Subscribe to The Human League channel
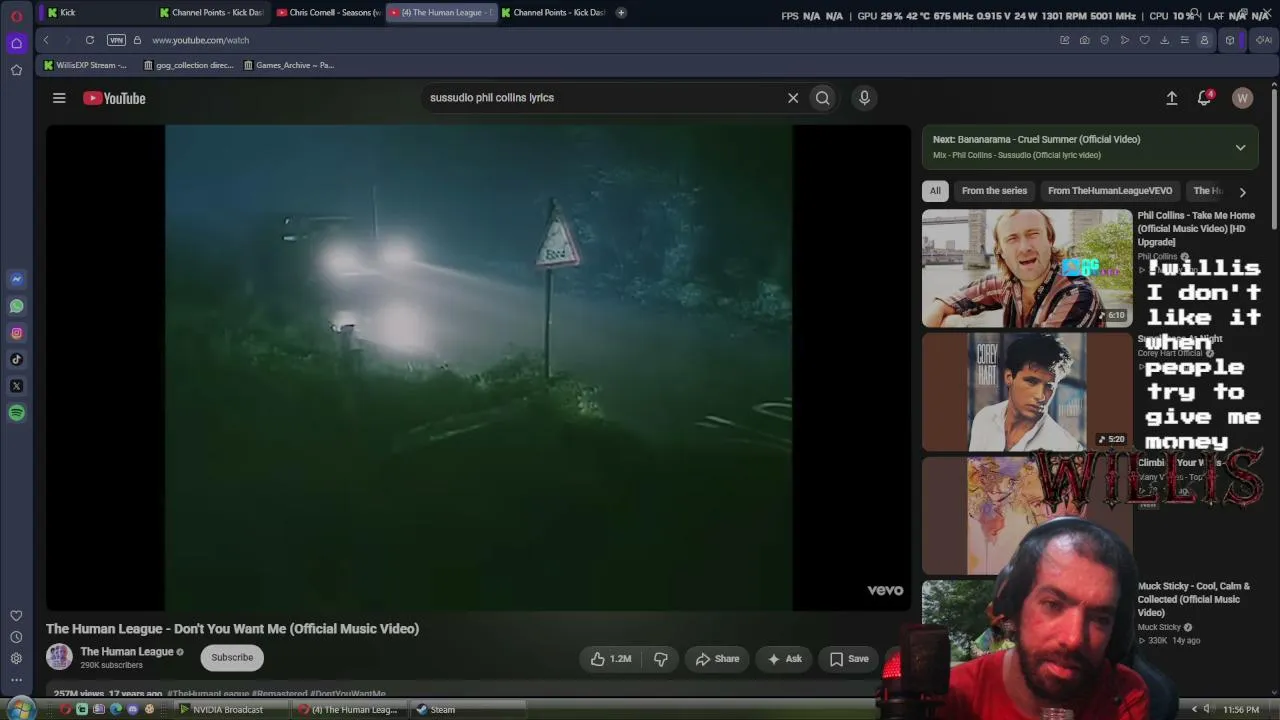 [x=232, y=658]
